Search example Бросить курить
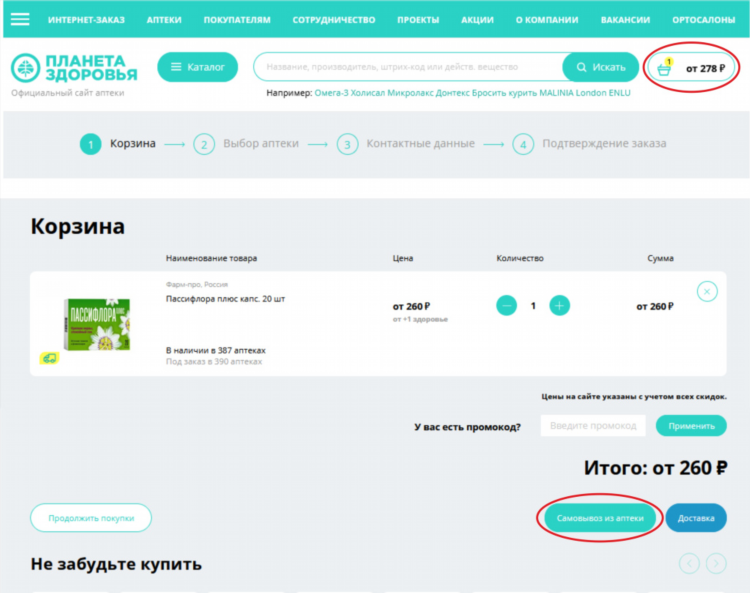This screenshot has width=750, height=593. point(505,93)
